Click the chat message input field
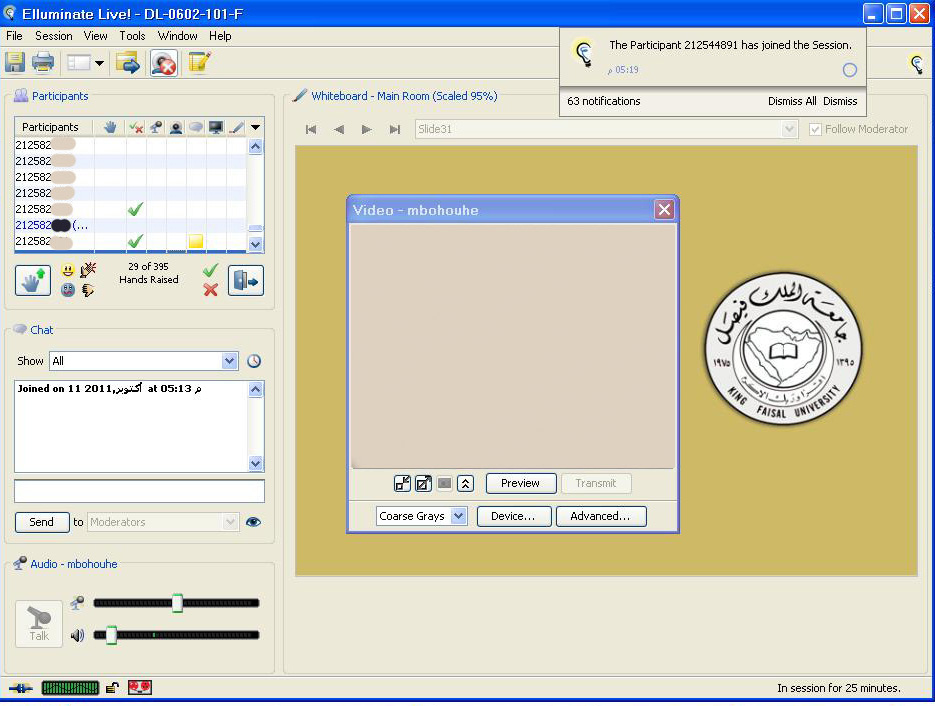The width and height of the screenshot is (935, 706). pos(140,491)
